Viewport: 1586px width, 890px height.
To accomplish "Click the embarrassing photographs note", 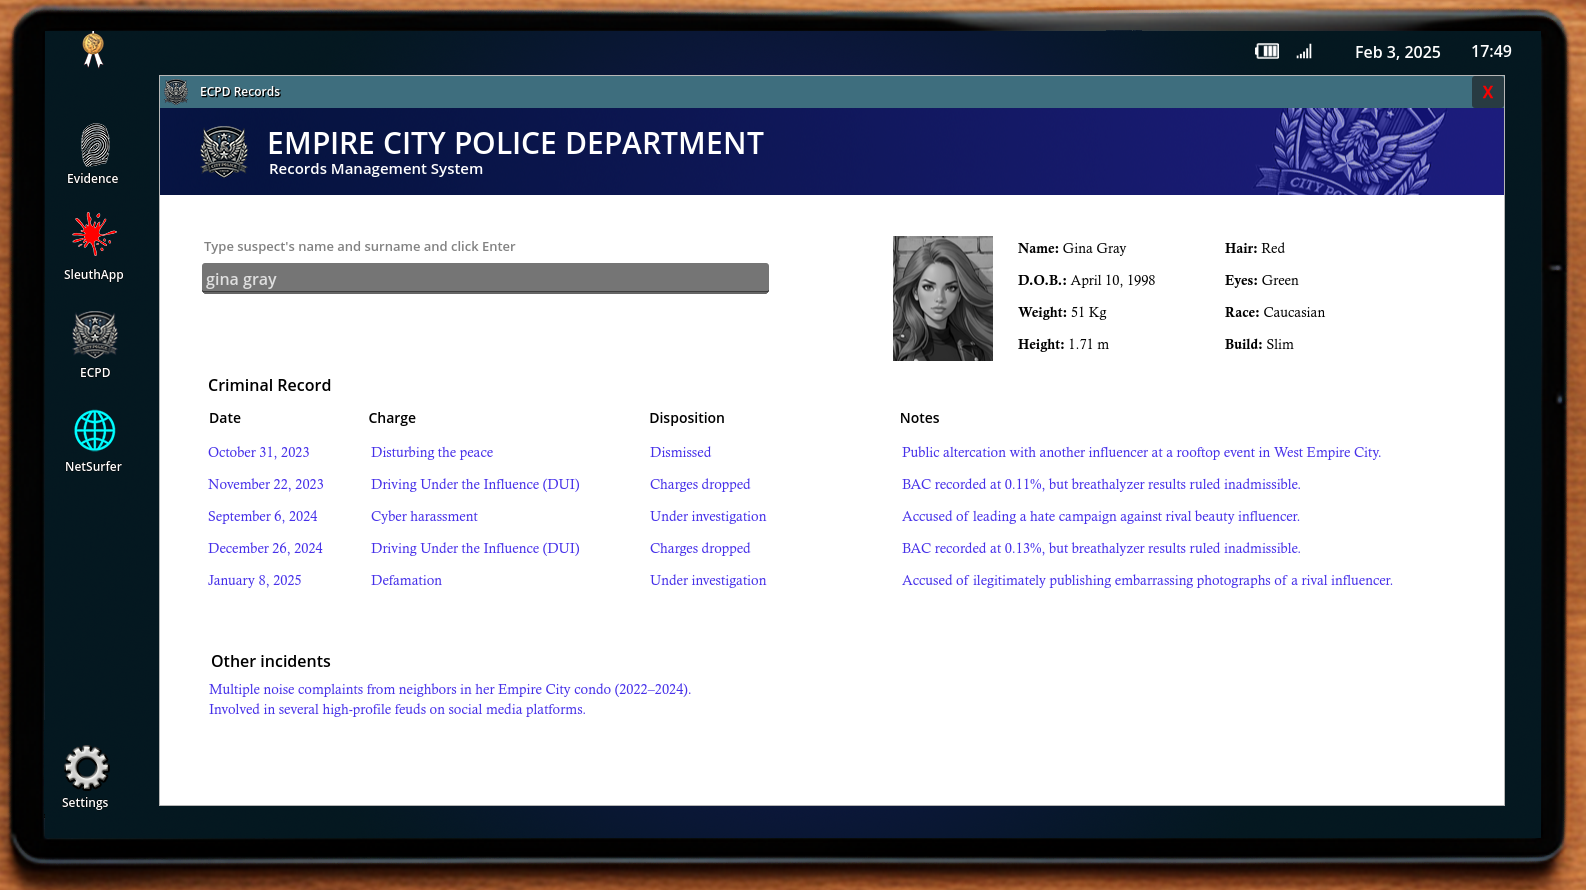I will (1148, 580).
